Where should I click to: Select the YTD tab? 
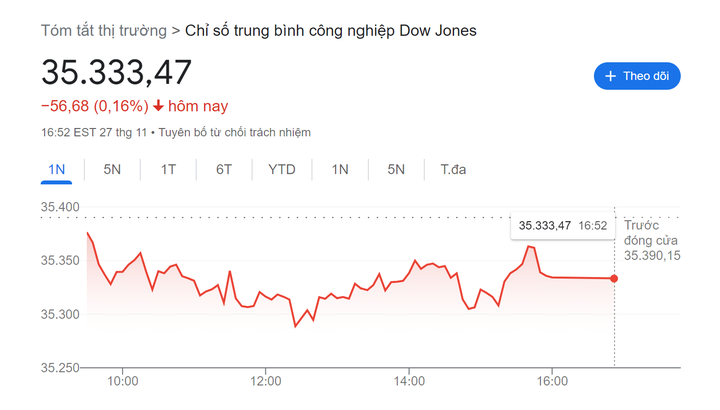tap(282, 169)
